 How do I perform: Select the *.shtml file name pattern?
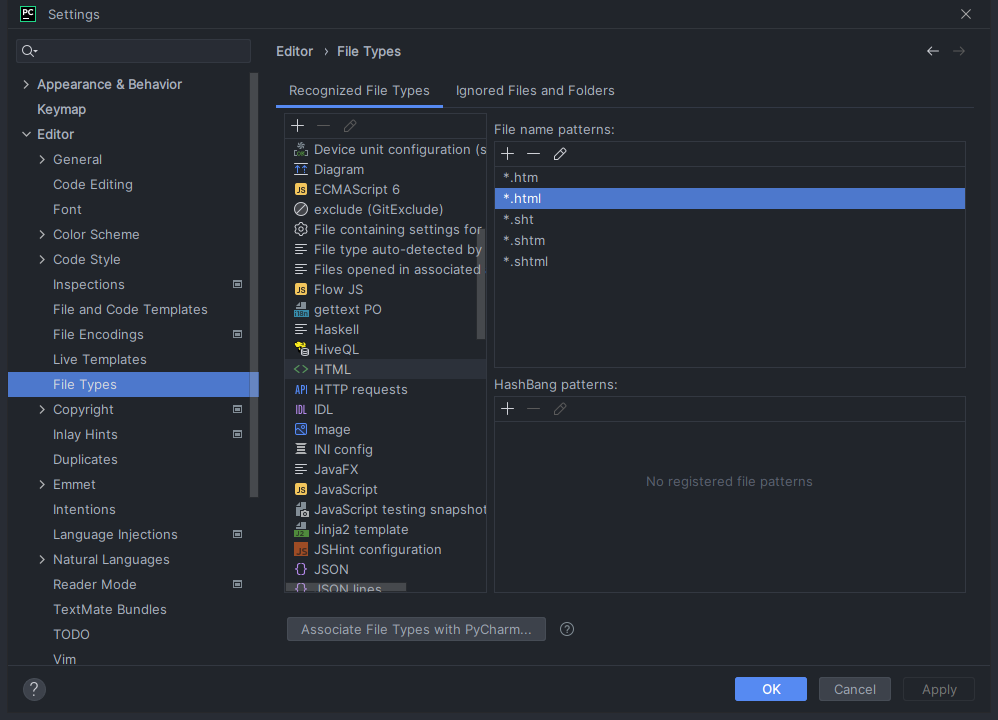click(x=526, y=261)
